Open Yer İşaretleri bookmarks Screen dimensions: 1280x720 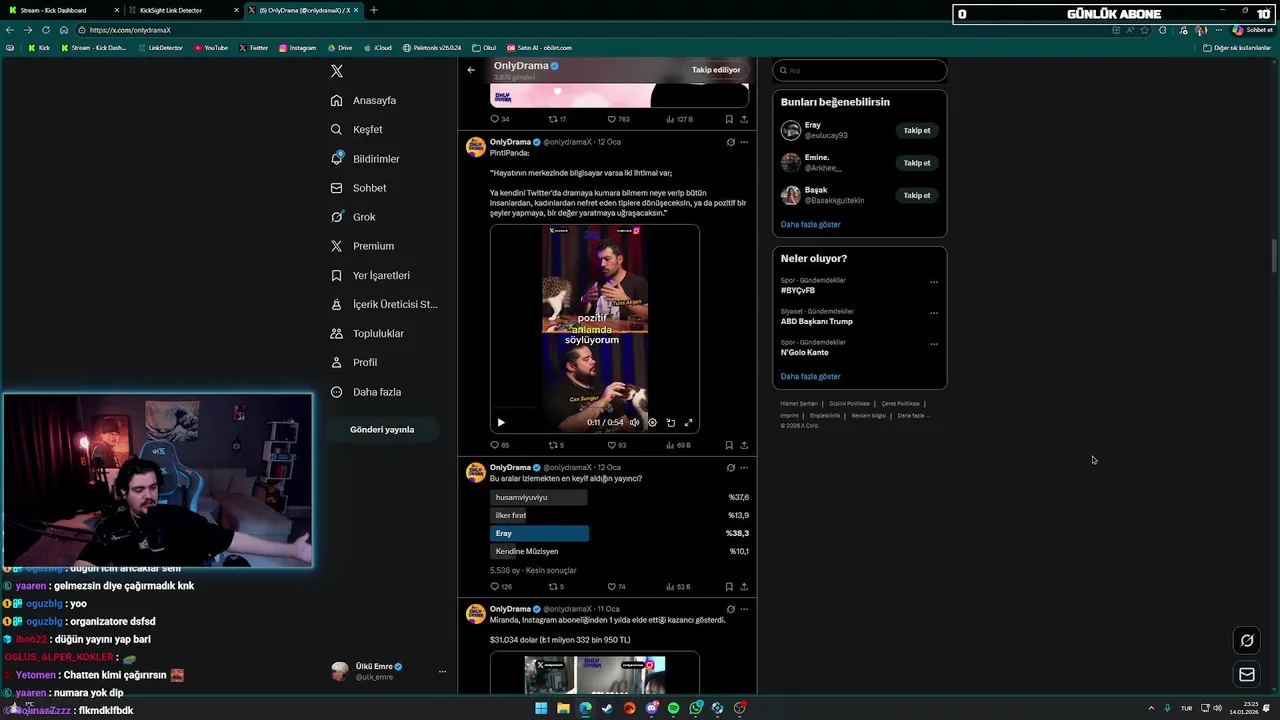click(x=370, y=275)
